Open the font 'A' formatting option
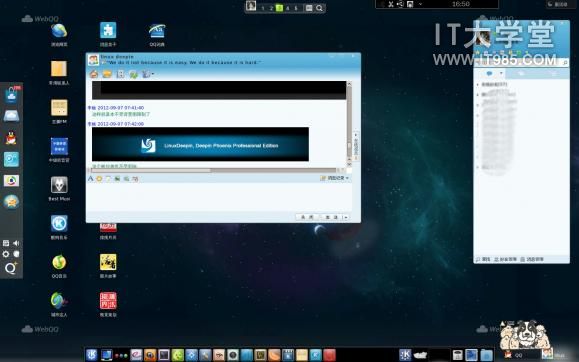Screen dimensions: 579x362 pyautogui.click(x=90, y=179)
